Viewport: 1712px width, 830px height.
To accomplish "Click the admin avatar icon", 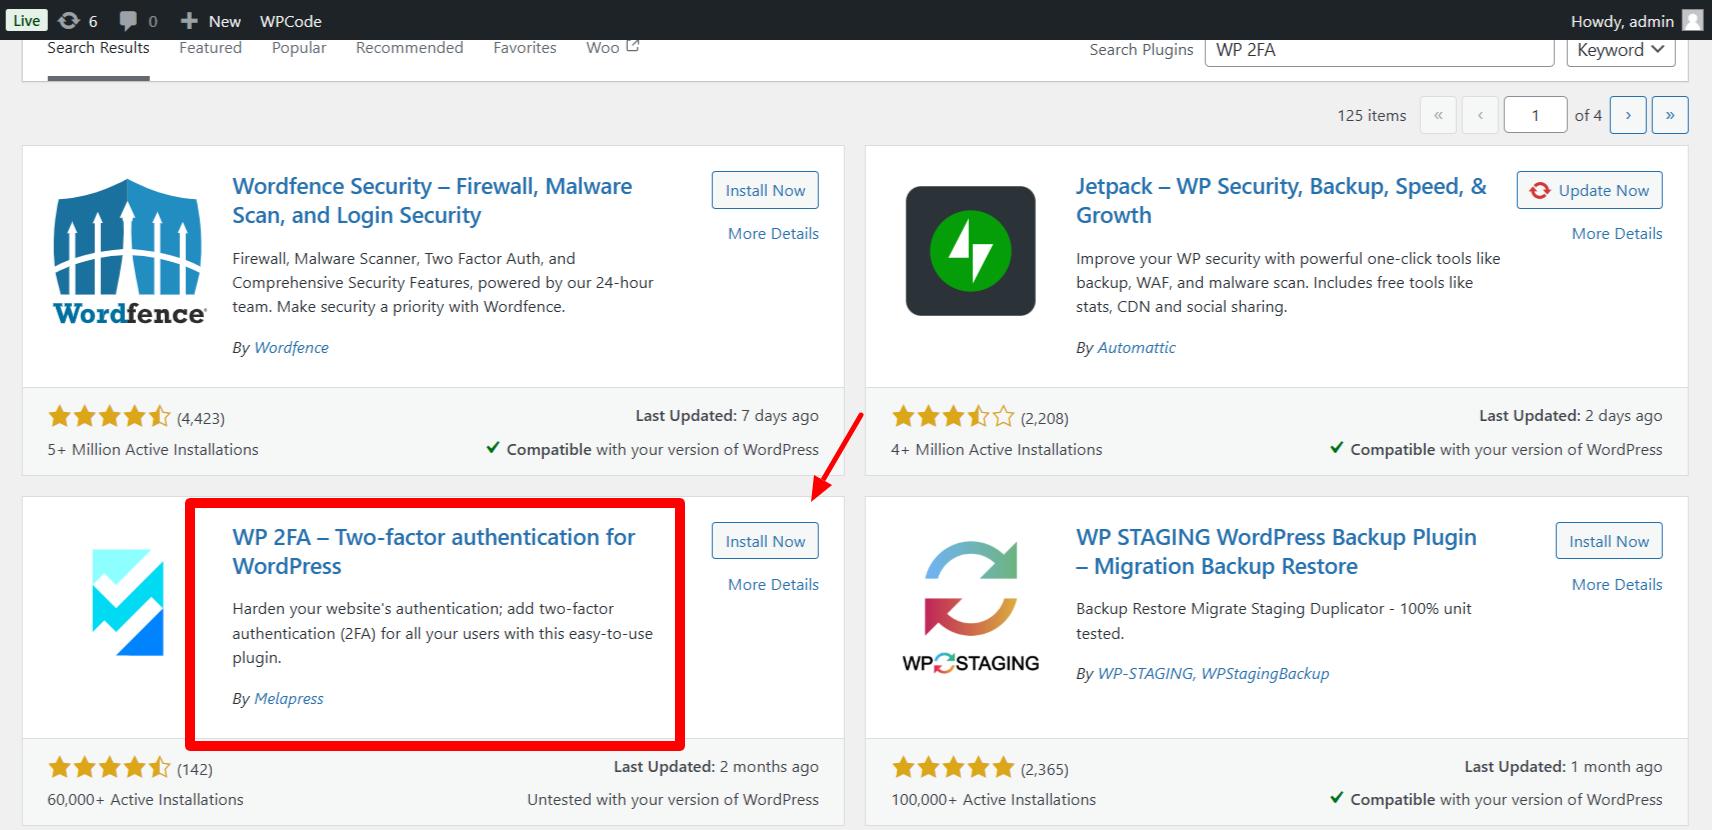I will tap(1692, 20).
